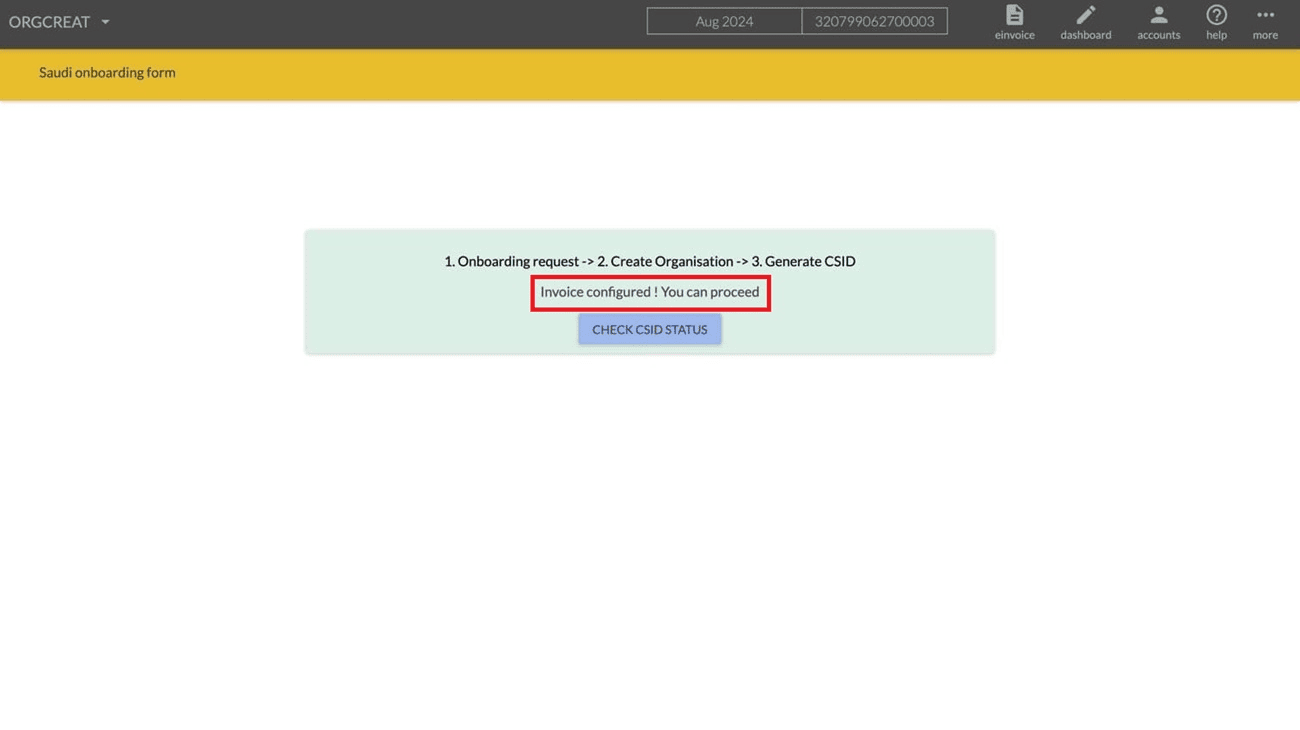Select the Generate CSID step label
Screen dimensions: 1300x730
coord(803,261)
